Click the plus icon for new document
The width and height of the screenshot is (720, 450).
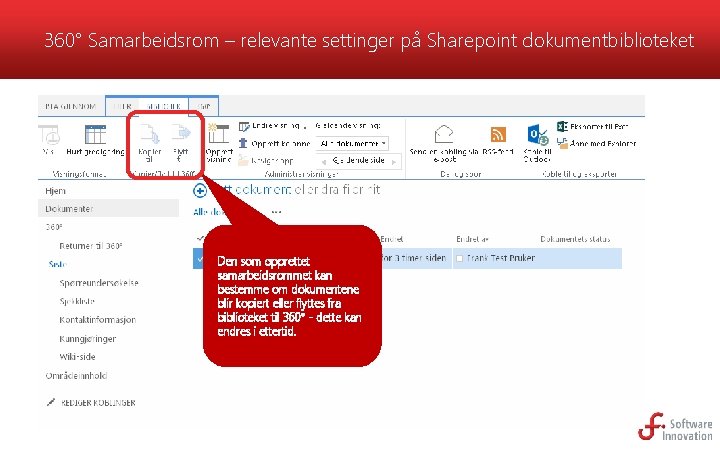[200, 190]
